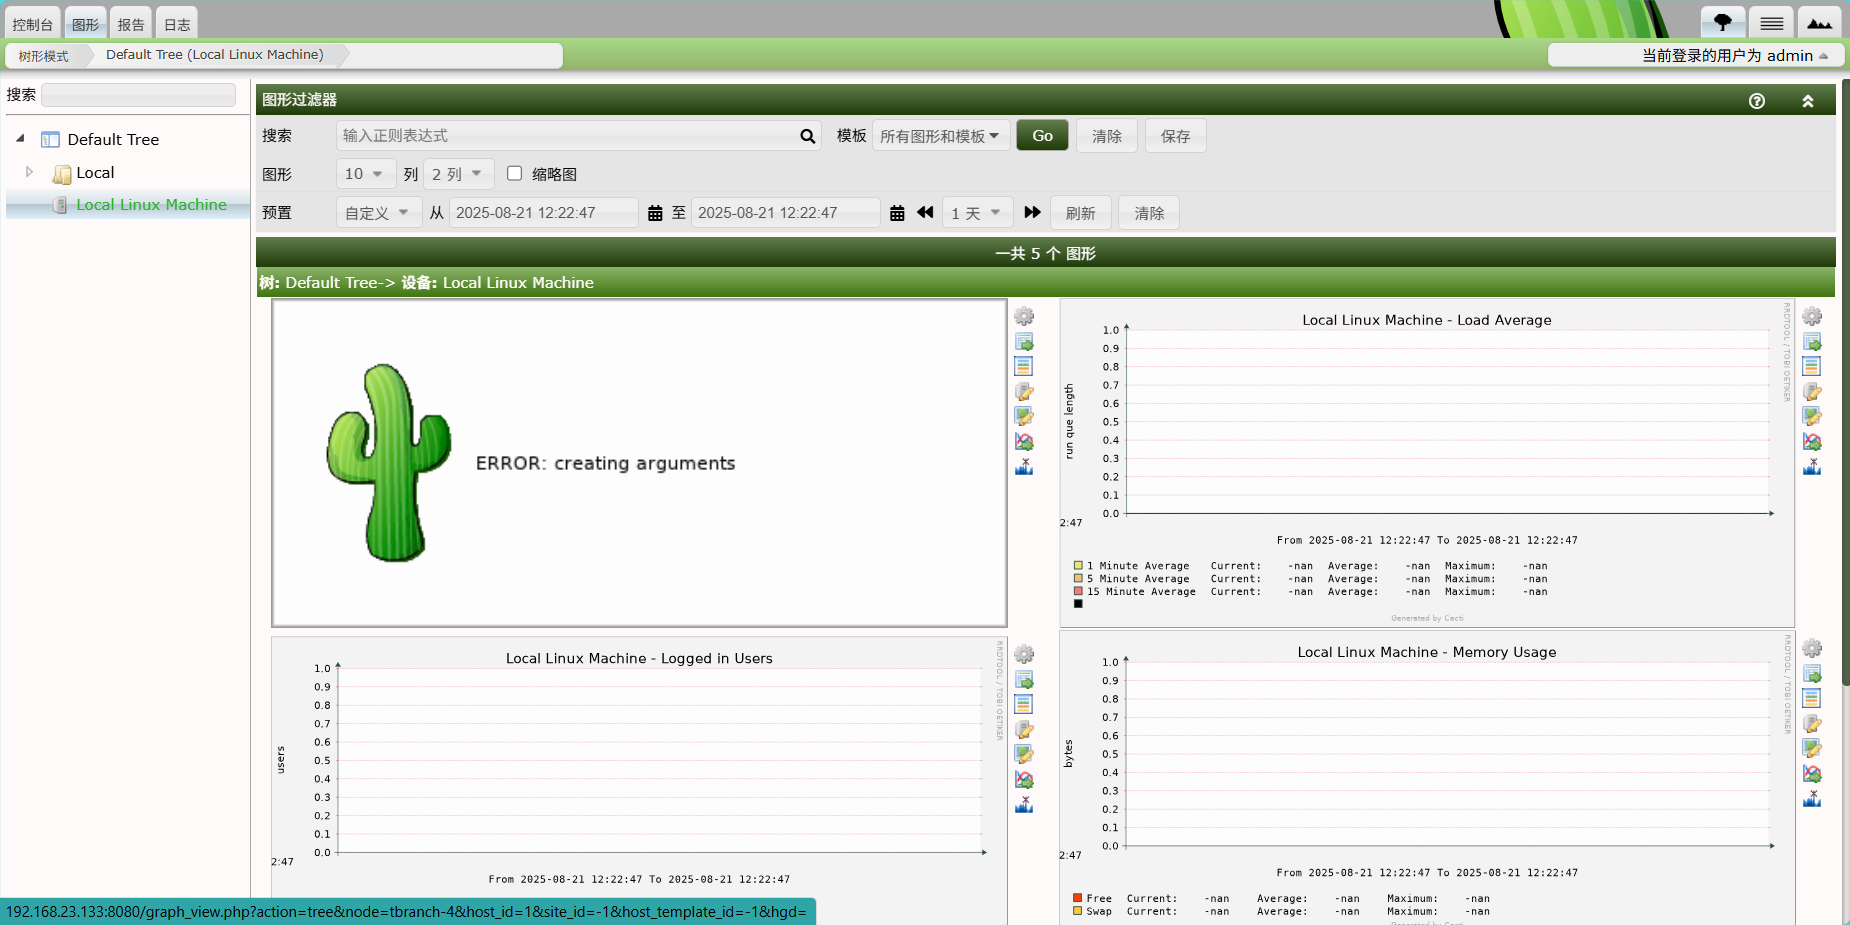Click the magnifier icon in regex search box

[808, 136]
